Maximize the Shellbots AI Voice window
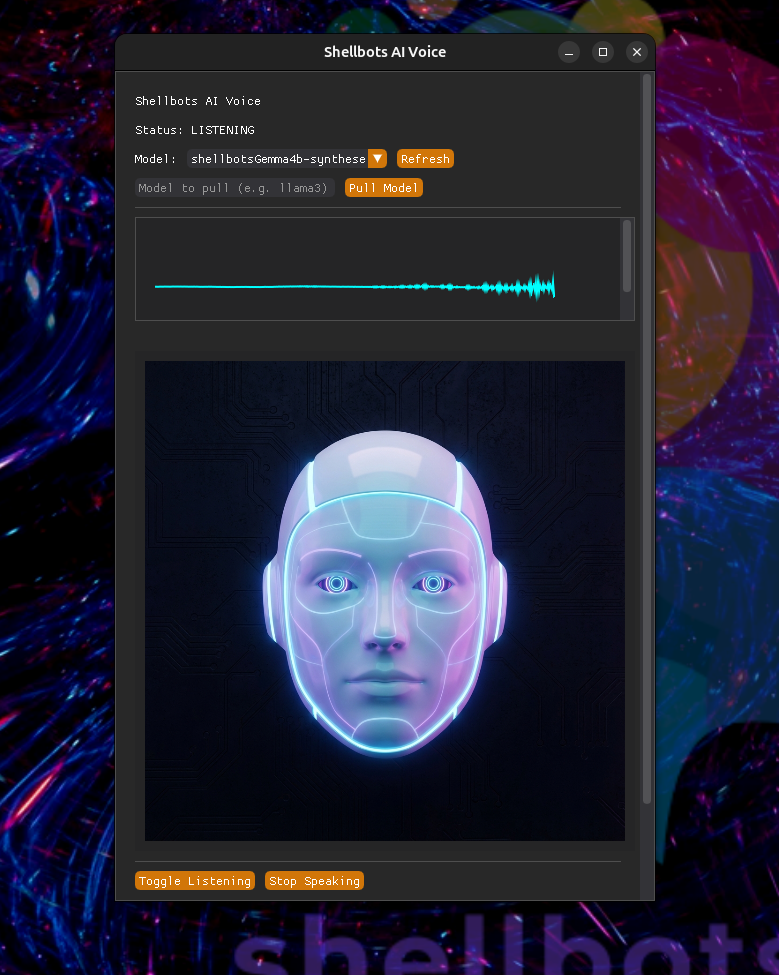Viewport: 779px width, 975px height. (603, 52)
